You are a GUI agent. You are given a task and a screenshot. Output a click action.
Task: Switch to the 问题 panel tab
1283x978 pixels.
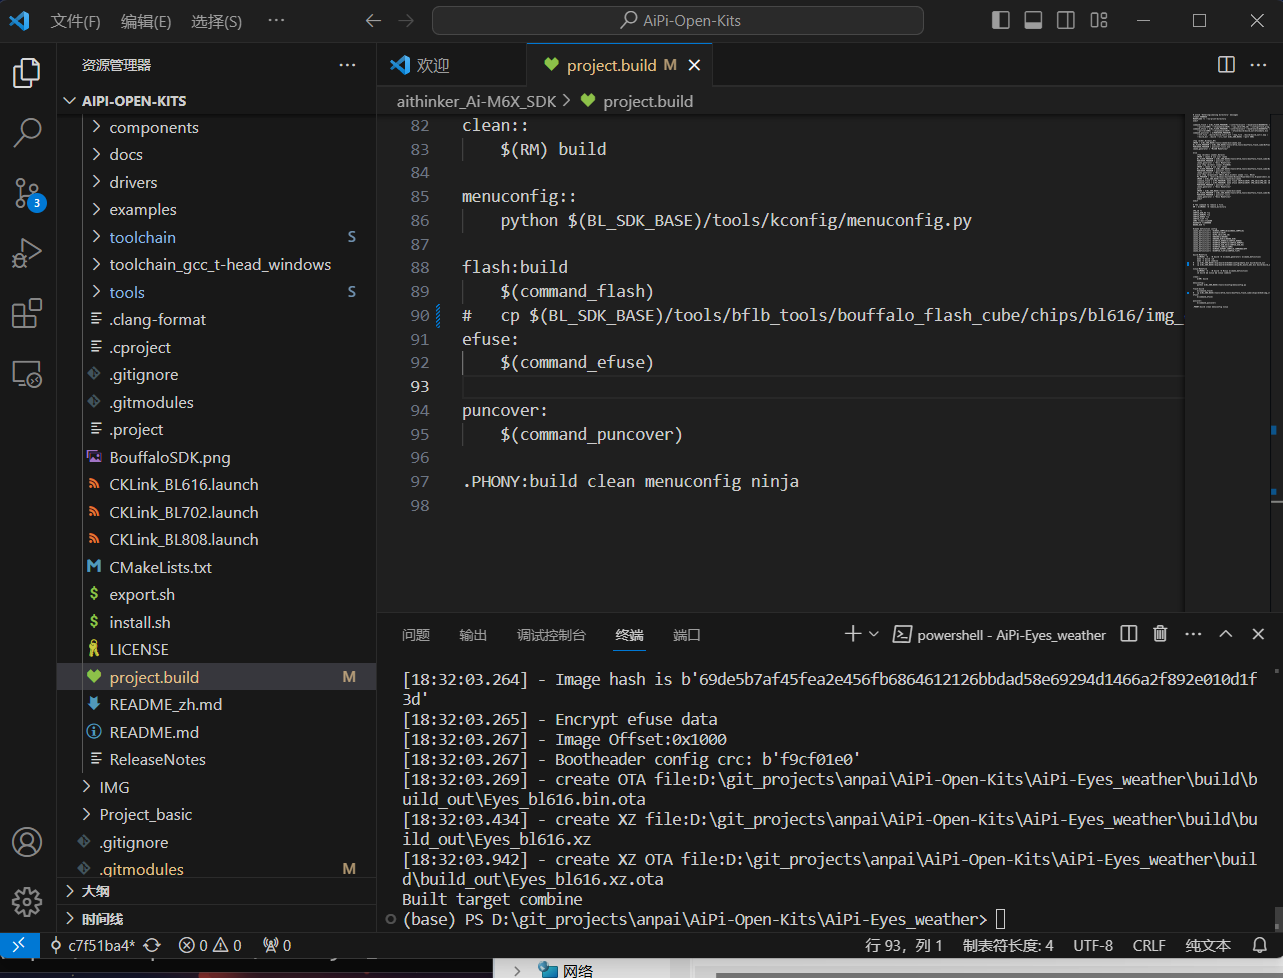click(416, 635)
